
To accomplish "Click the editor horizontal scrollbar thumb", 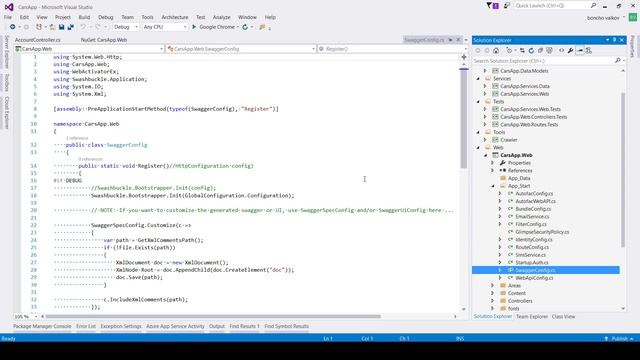I will (x=213, y=317).
